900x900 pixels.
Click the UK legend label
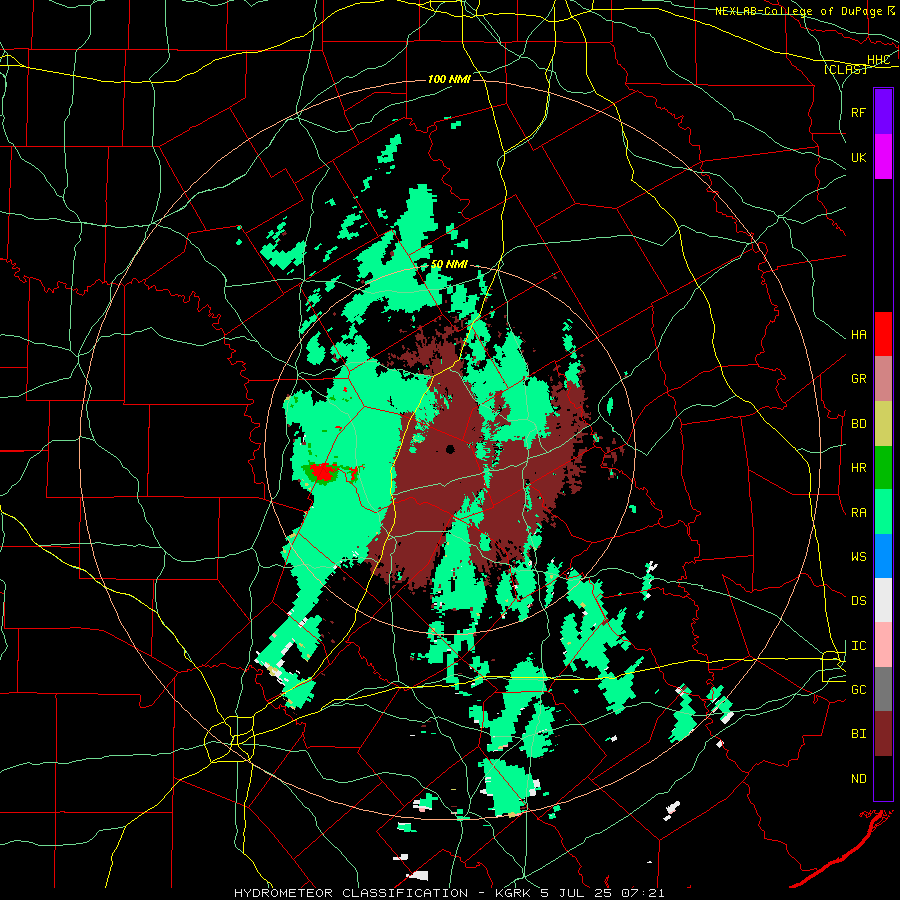(x=858, y=158)
